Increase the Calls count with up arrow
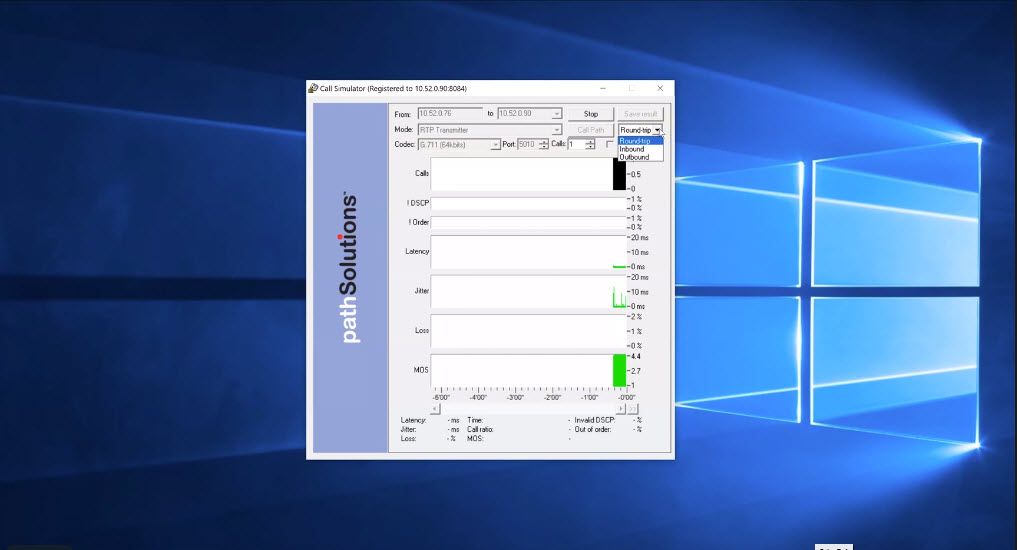 pos(590,141)
